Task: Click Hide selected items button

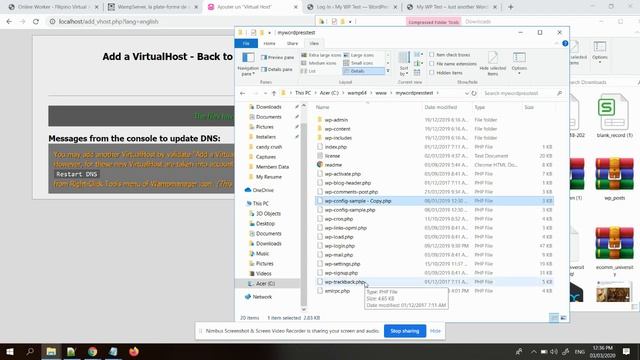Action: pos(493,64)
